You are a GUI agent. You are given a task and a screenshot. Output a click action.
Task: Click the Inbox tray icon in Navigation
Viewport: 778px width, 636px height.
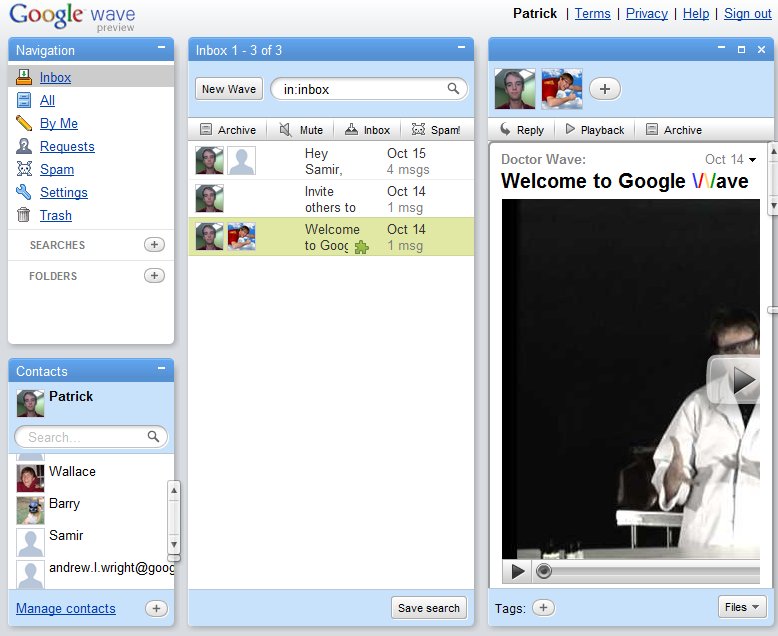point(24,77)
